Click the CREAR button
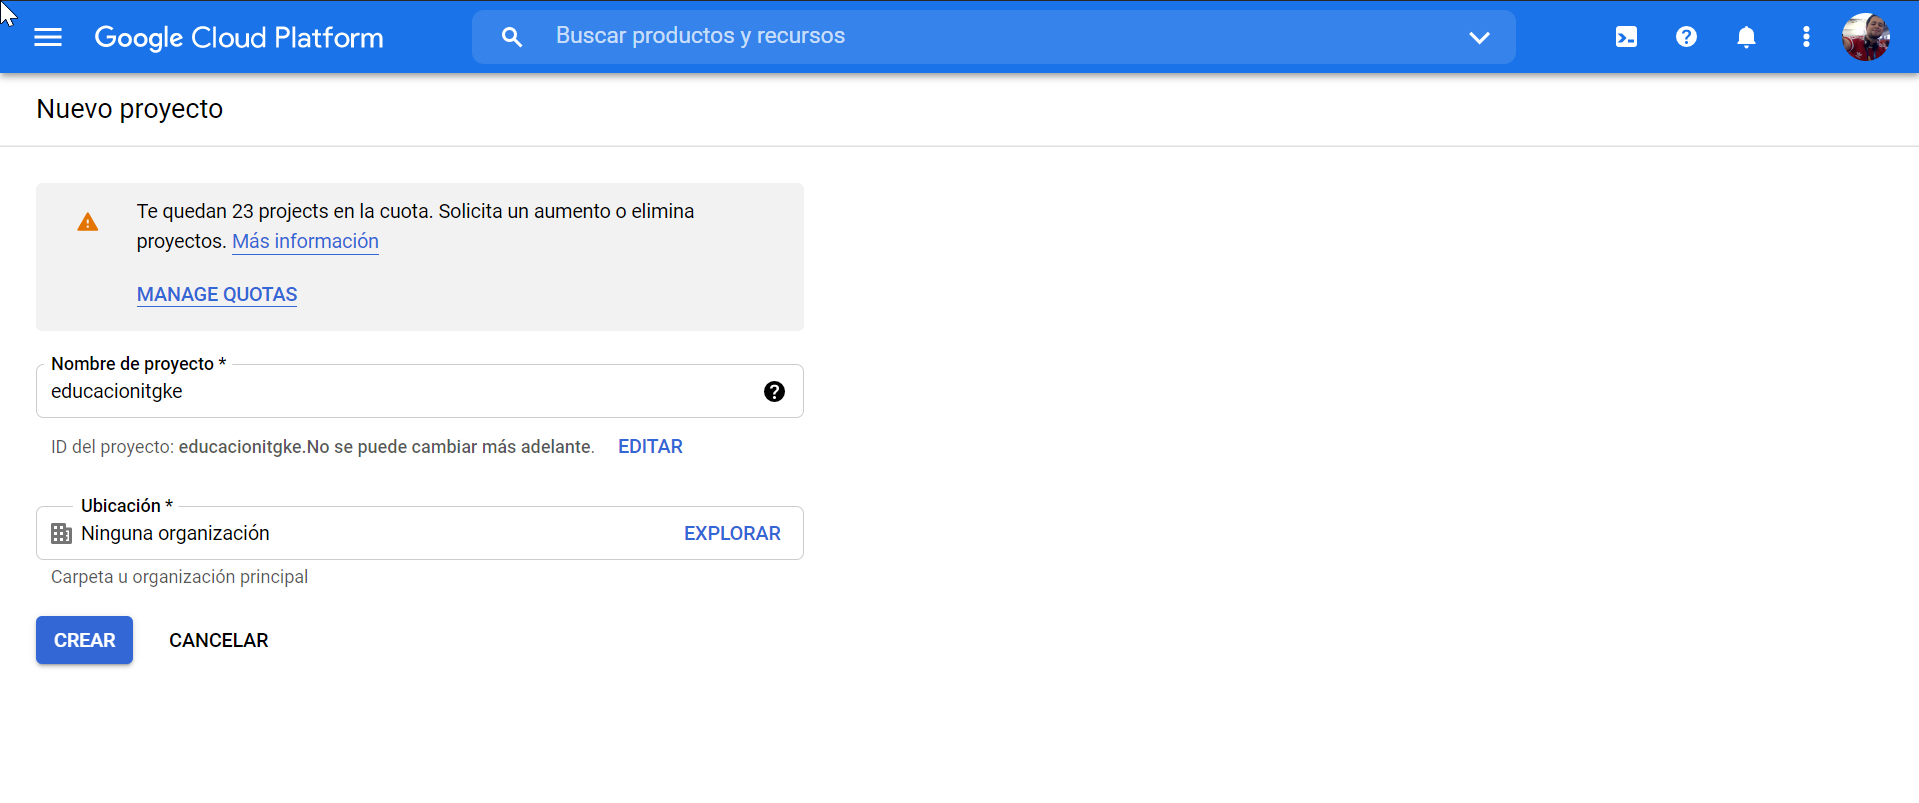Image resolution: width=1919 pixels, height=803 pixels. (x=84, y=640)
